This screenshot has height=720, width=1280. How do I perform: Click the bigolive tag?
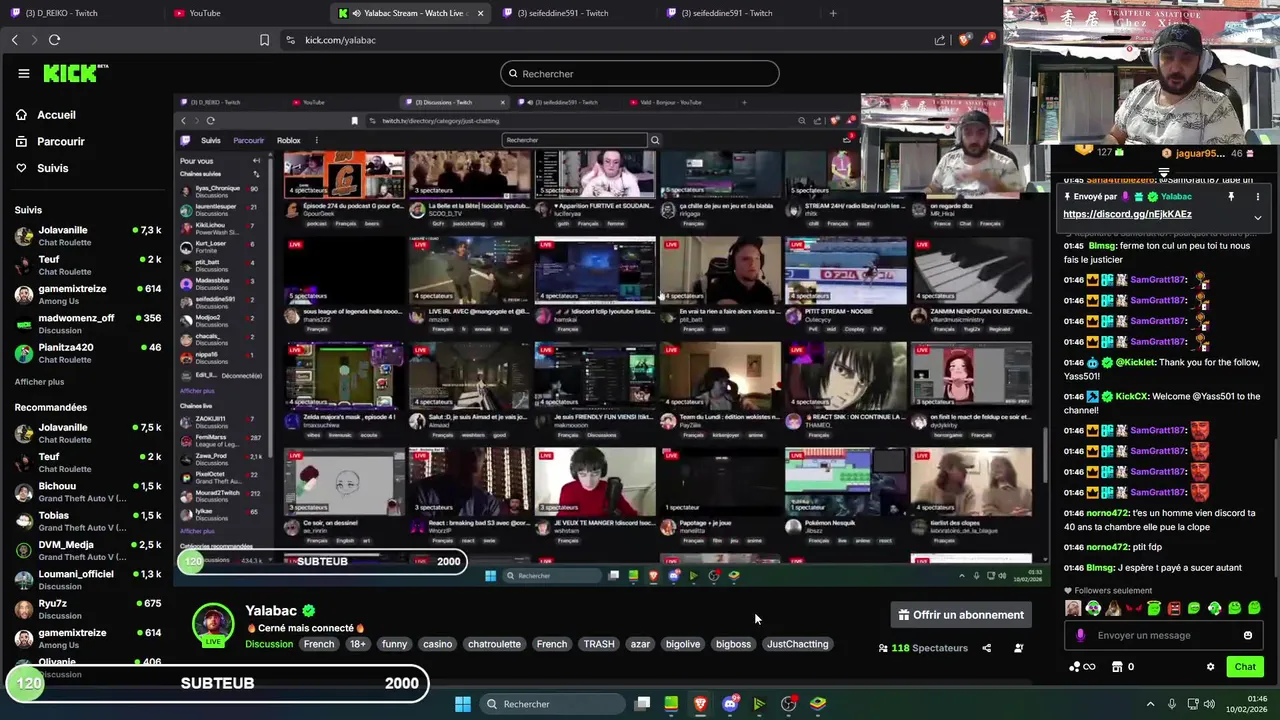click(683, 644)
